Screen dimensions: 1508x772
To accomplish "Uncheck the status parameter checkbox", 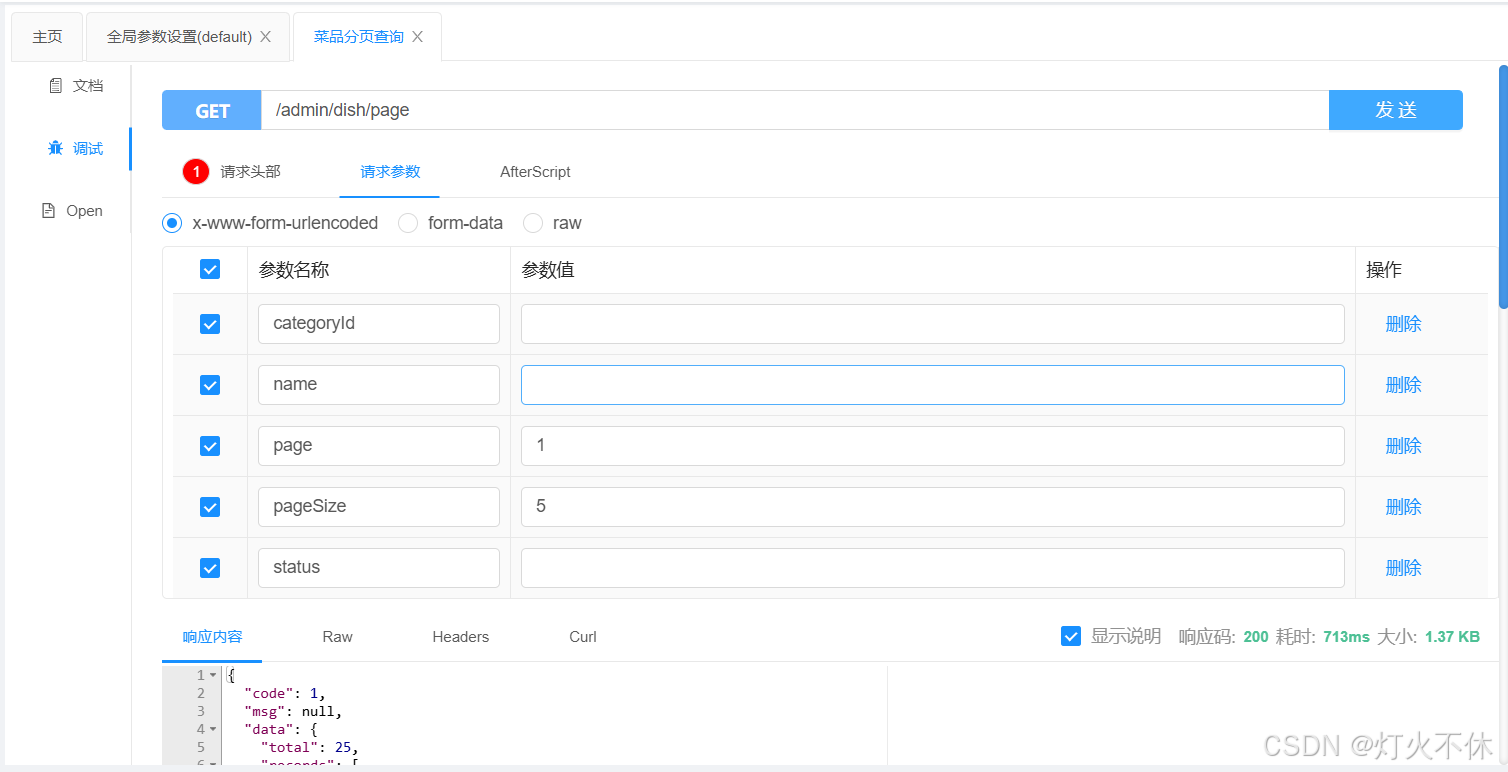I will (210, 568).
